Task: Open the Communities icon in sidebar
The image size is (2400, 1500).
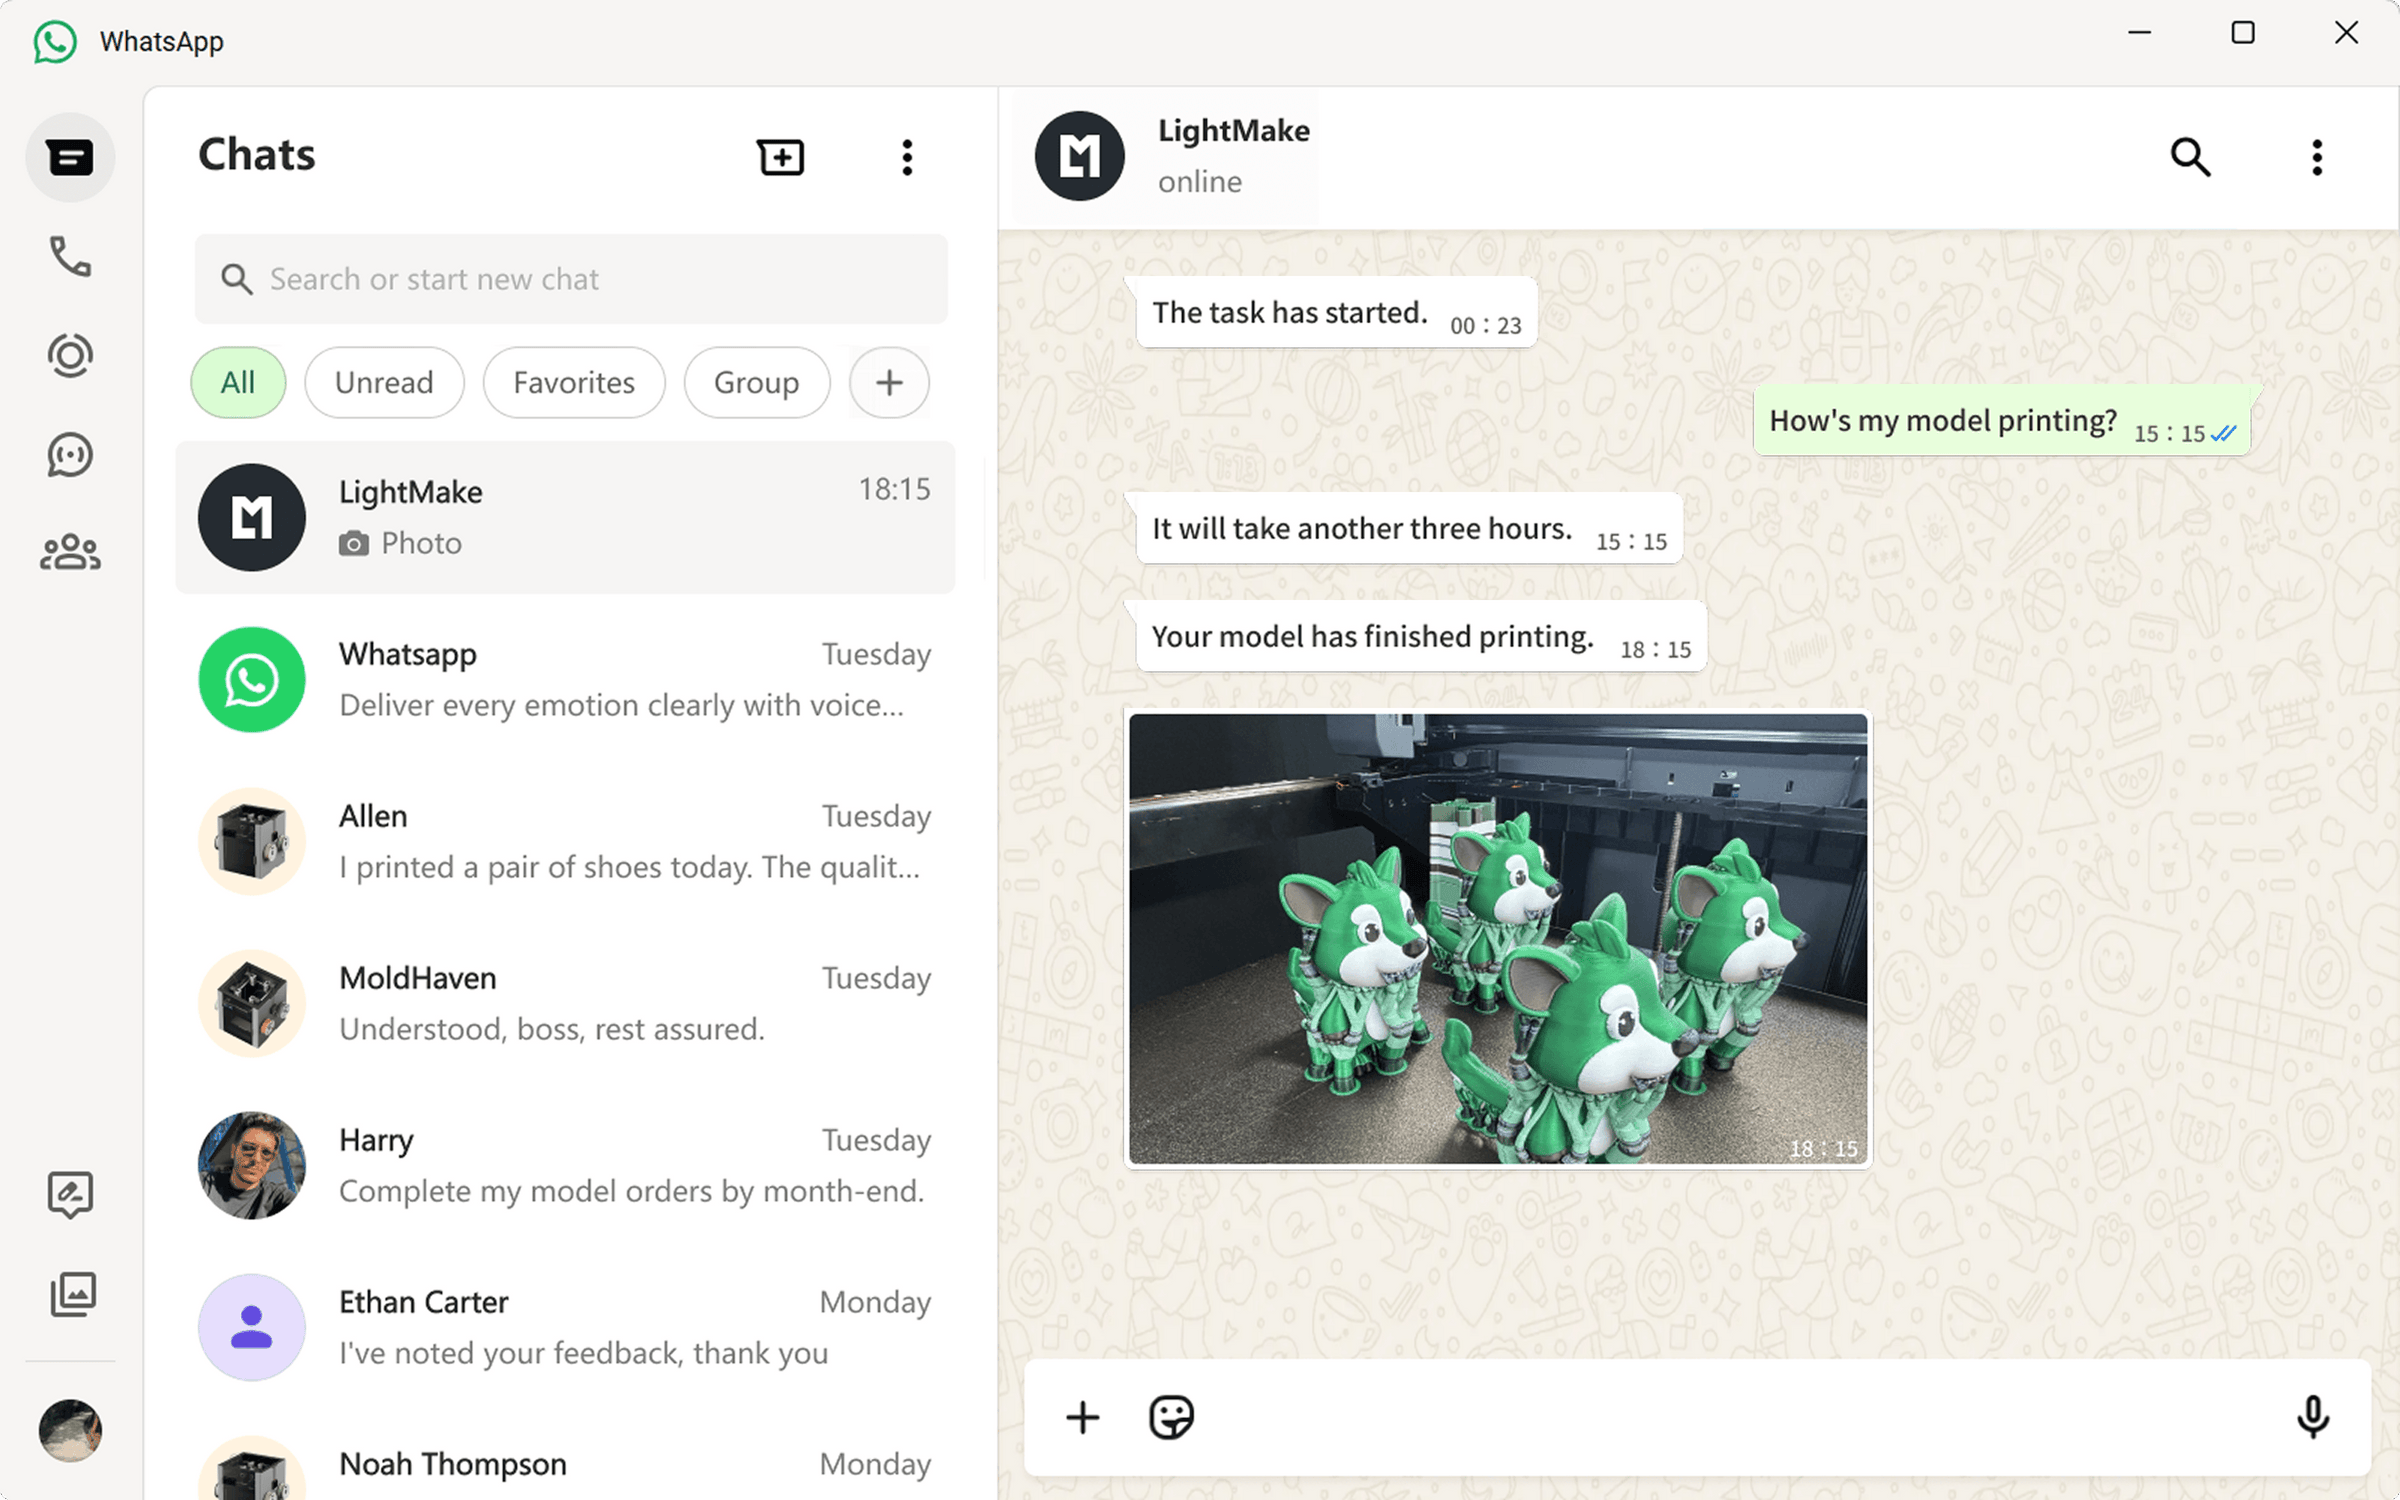Action: (x=70, y=552)
